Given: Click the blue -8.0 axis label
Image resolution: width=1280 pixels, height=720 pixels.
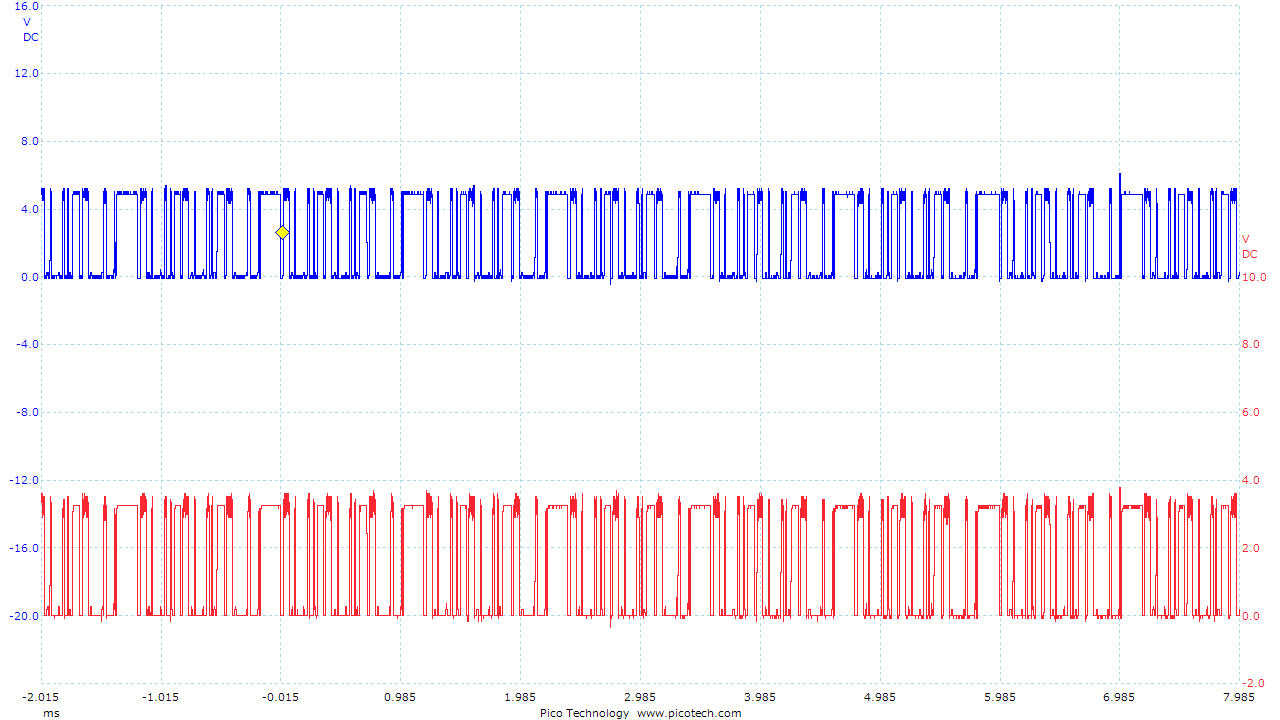Looking at the screenshot, I should pyautogui.click(x=28, y=412).
